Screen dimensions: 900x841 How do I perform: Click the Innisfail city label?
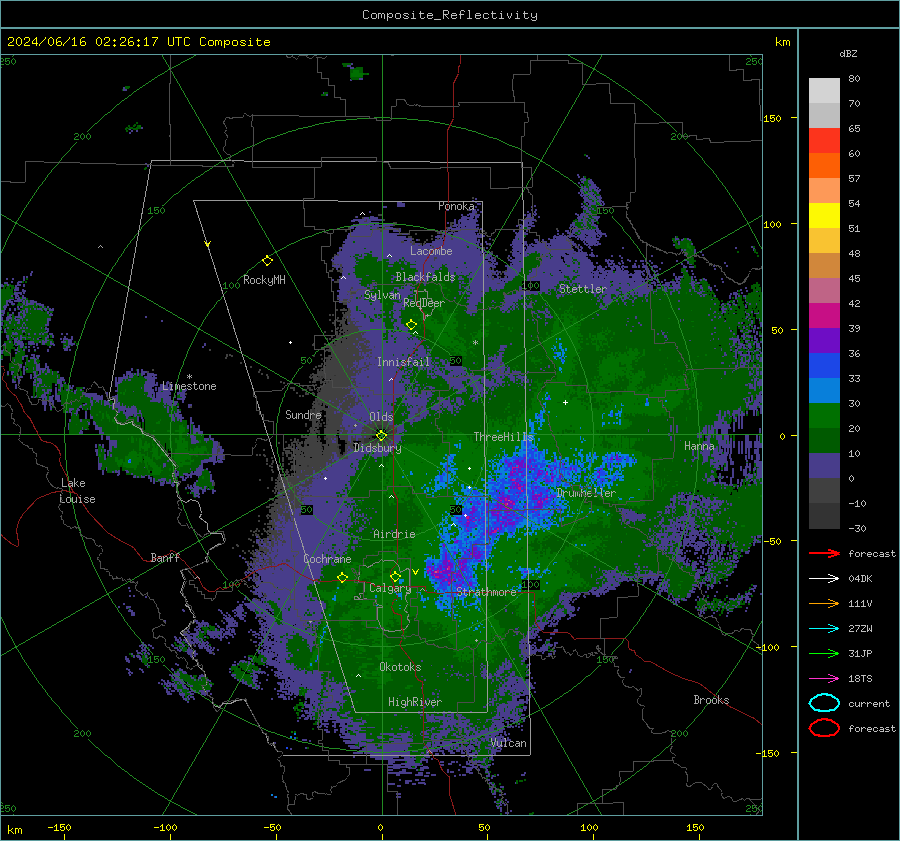click(x=403, y=362)
